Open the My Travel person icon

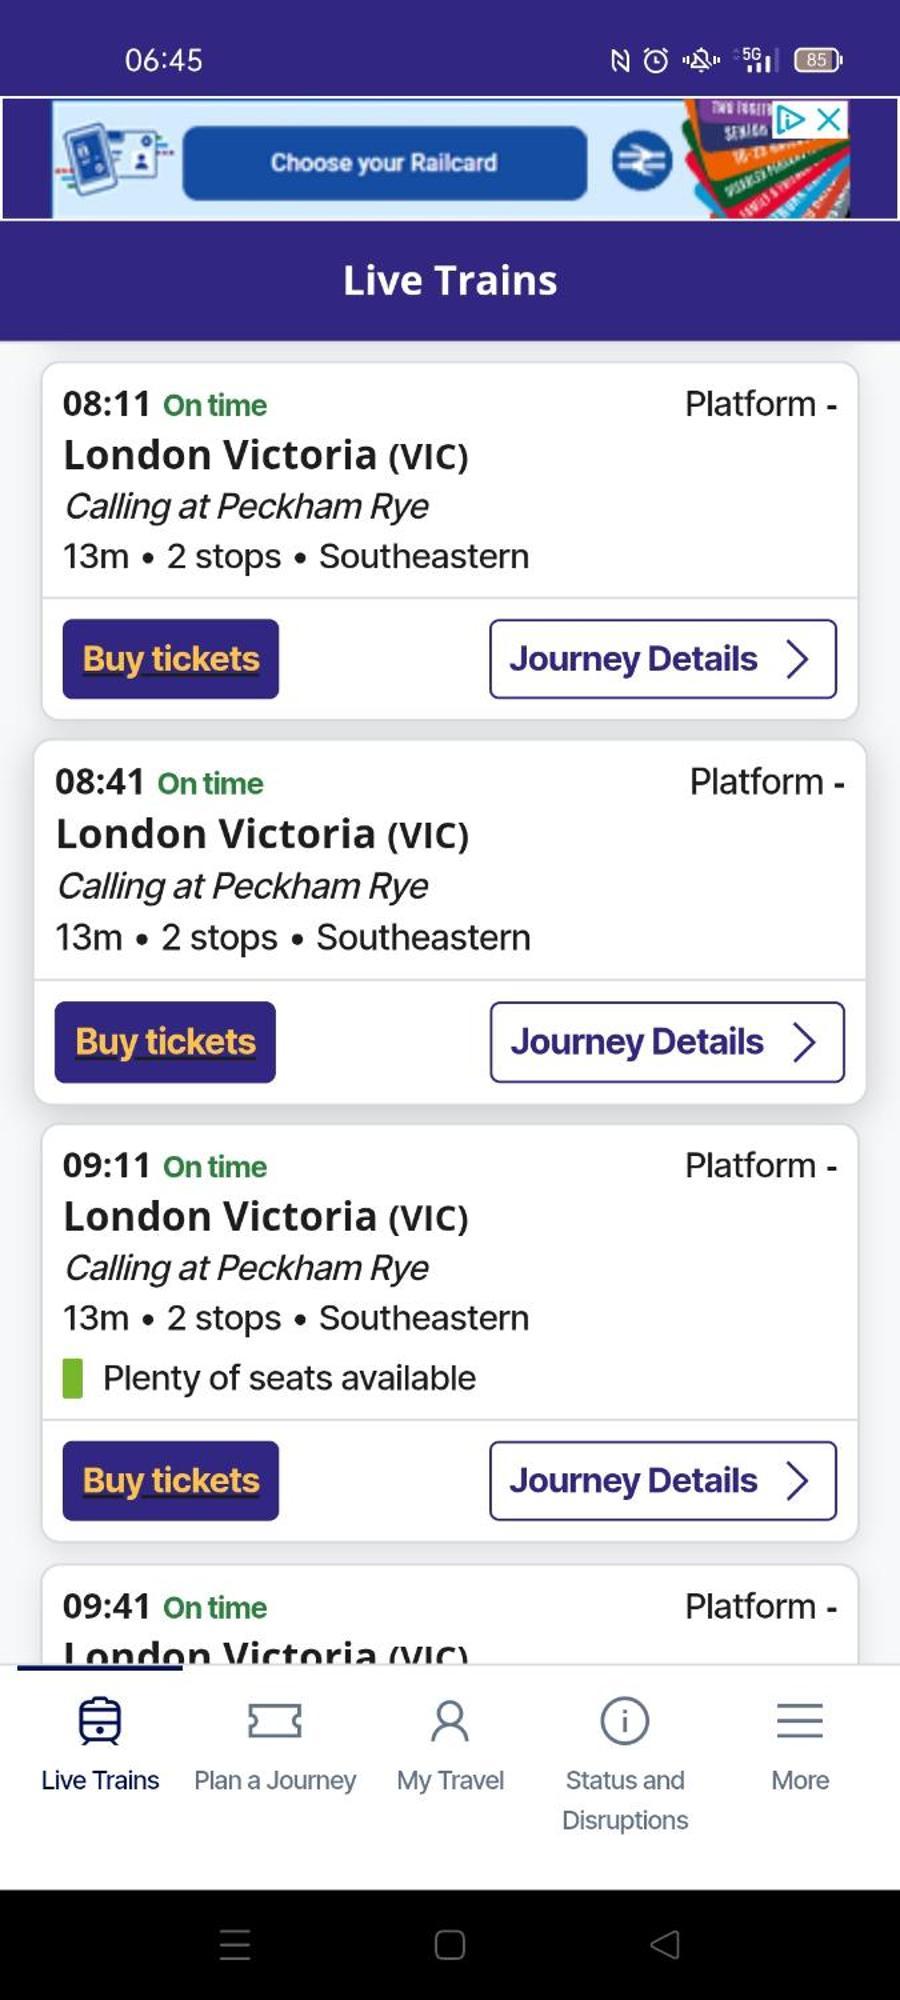click(450, 1721)
